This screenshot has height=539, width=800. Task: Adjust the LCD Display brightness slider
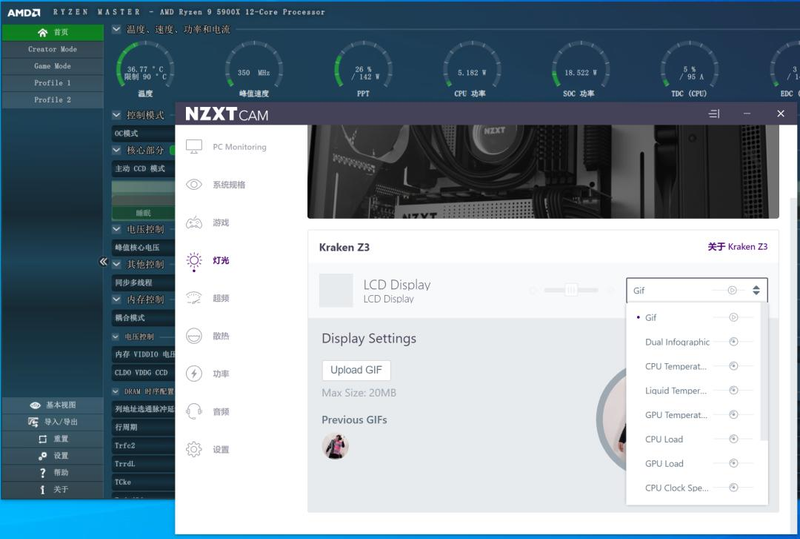[x=571, y=290]
